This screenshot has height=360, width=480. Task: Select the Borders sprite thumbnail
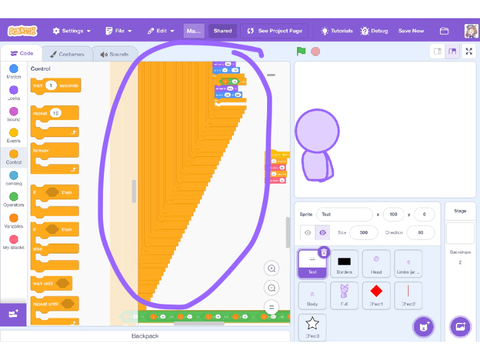click(344, 263)
